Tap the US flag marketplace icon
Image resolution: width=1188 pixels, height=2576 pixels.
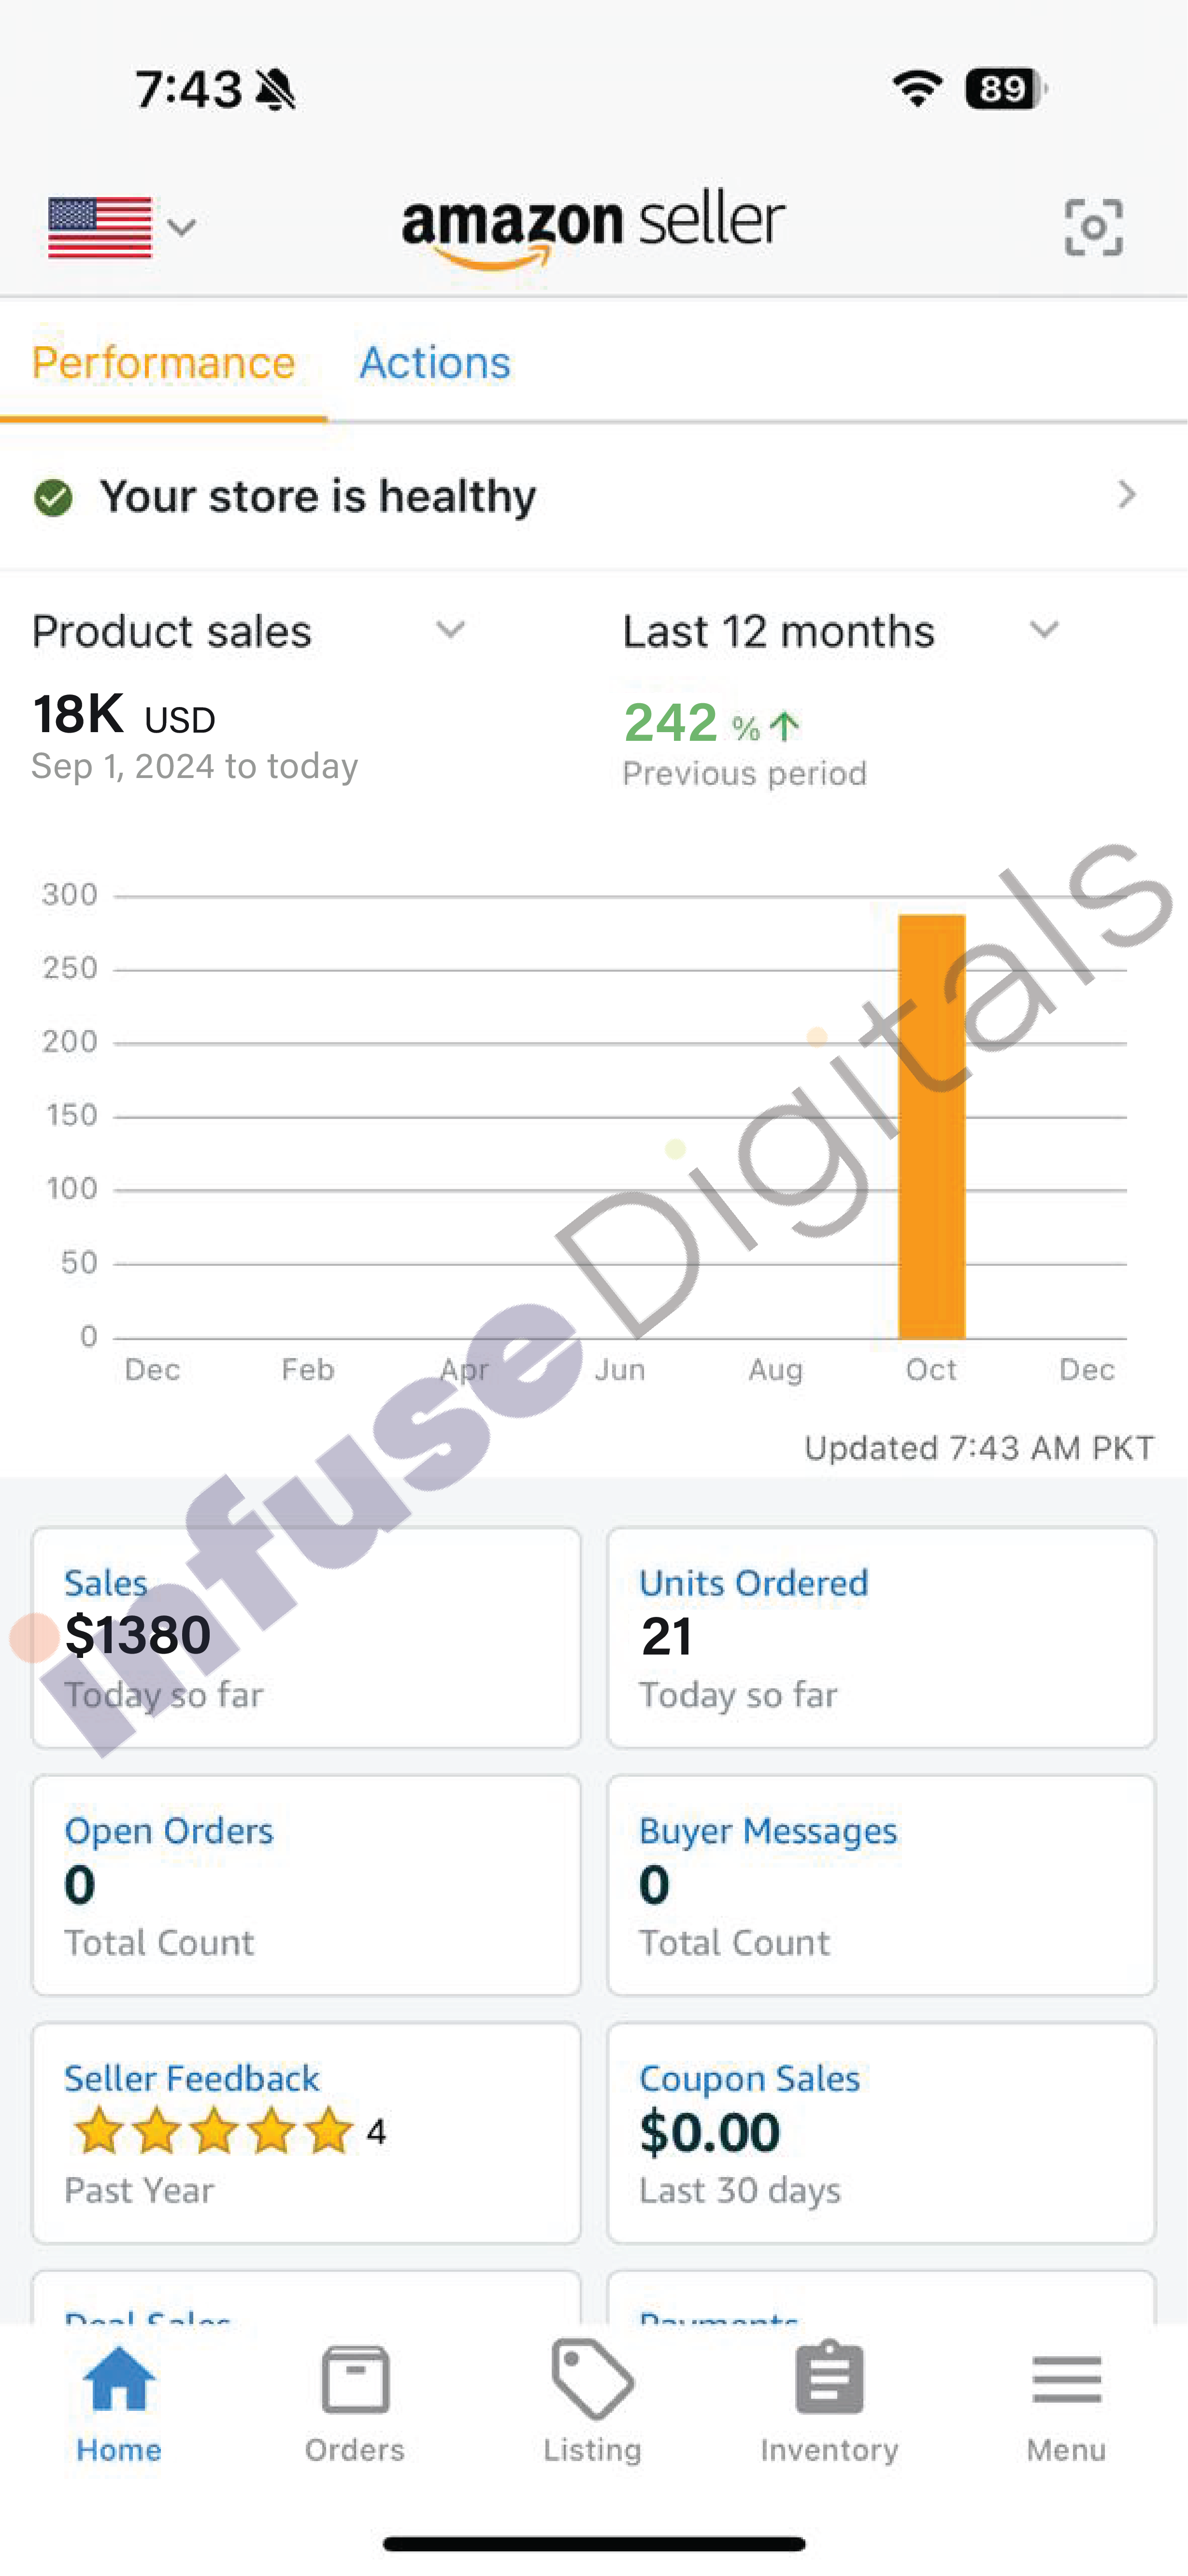100,227
